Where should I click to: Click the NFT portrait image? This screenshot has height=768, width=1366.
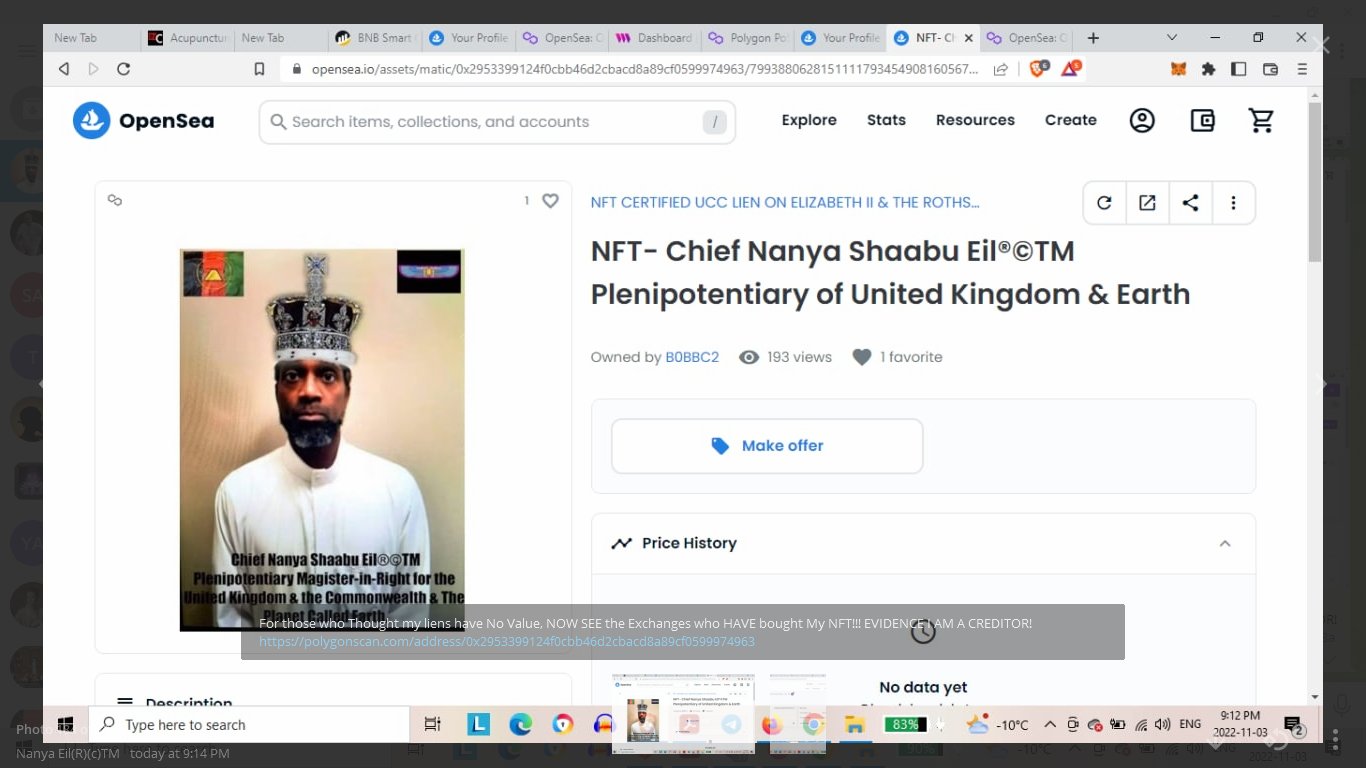click(322, 440)
